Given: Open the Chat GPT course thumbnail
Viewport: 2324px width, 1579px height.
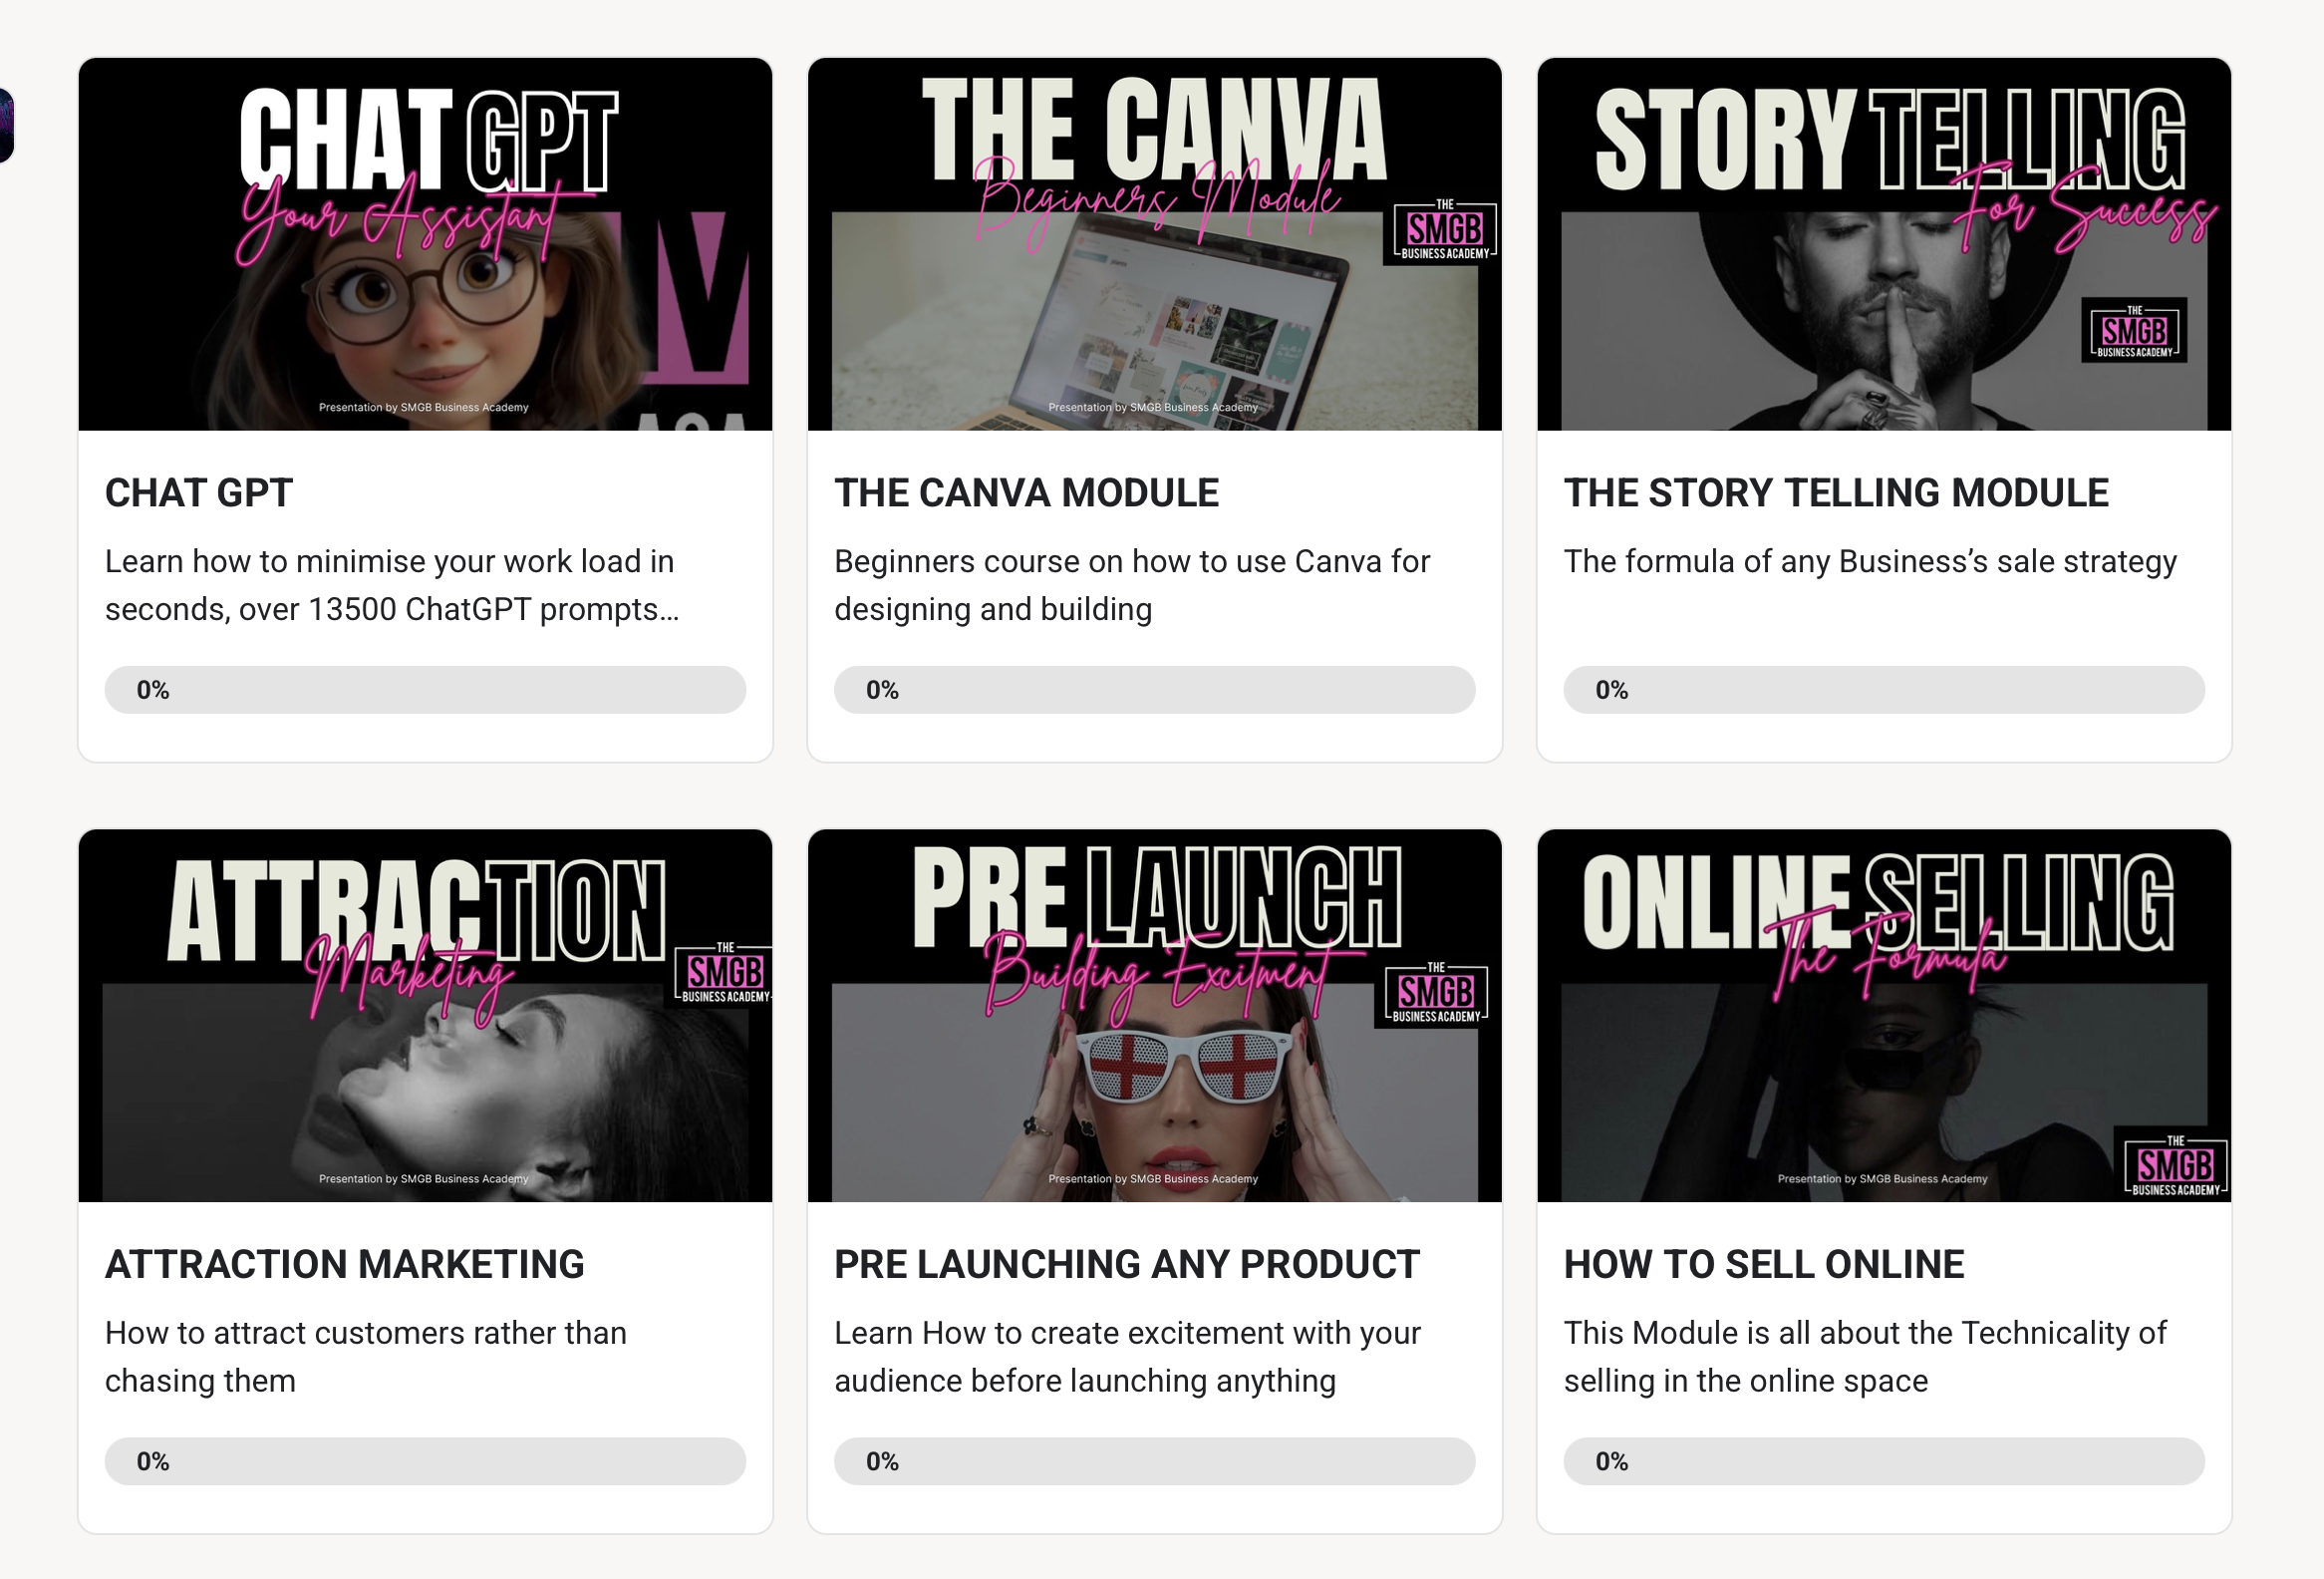Looking at the screenshot, I should pos(425,244).
